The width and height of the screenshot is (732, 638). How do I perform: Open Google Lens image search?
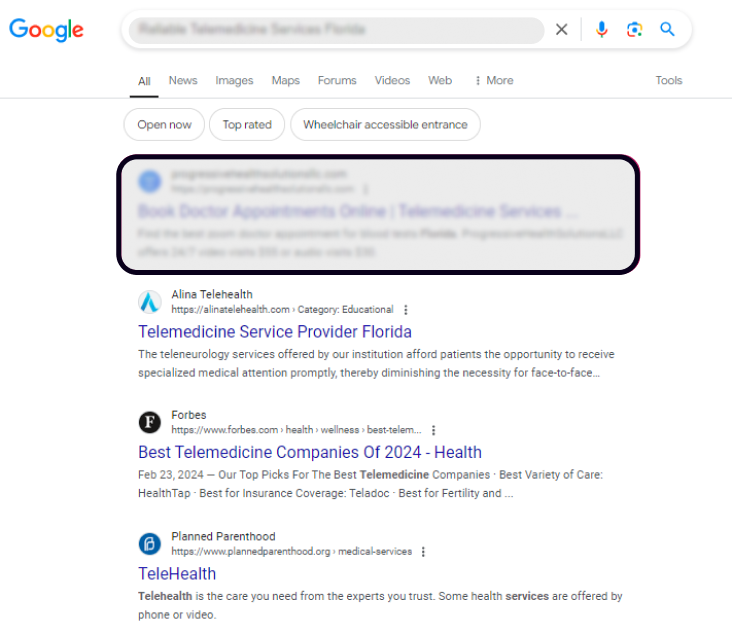pos(634,30)
